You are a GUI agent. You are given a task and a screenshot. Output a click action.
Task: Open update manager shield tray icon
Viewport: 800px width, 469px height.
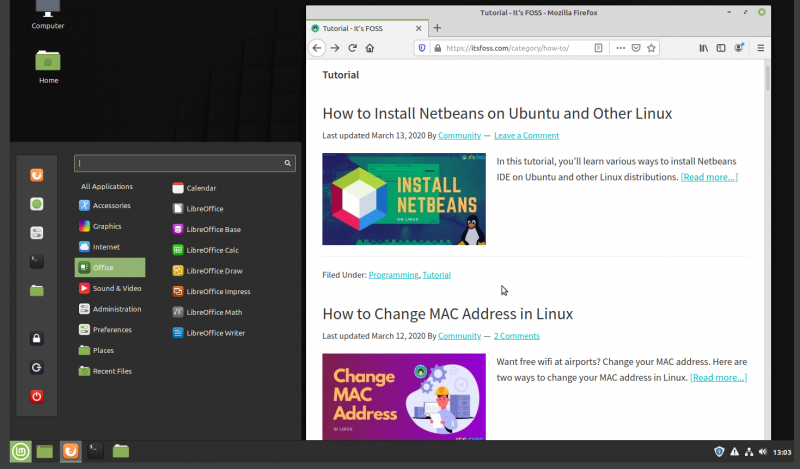(x=719, y=452)
